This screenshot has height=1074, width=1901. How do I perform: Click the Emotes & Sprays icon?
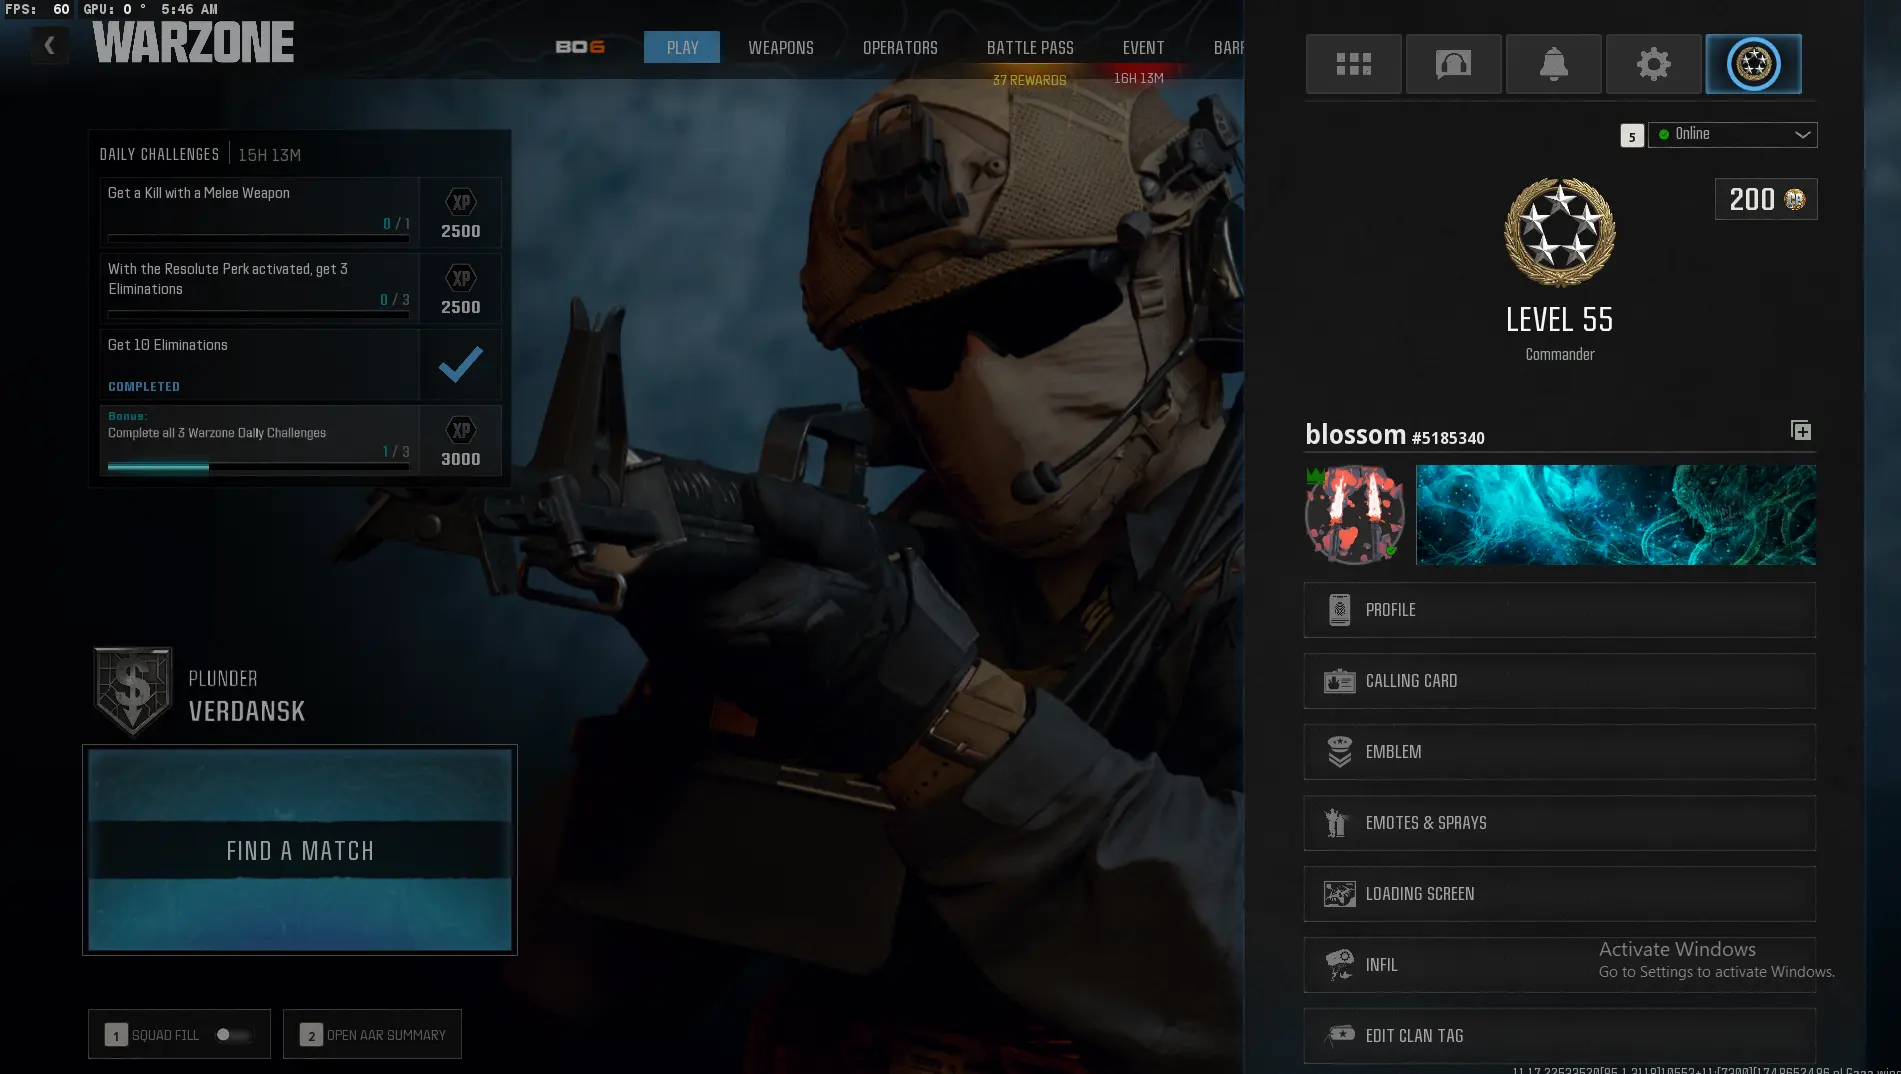(x=1337, y=823)
